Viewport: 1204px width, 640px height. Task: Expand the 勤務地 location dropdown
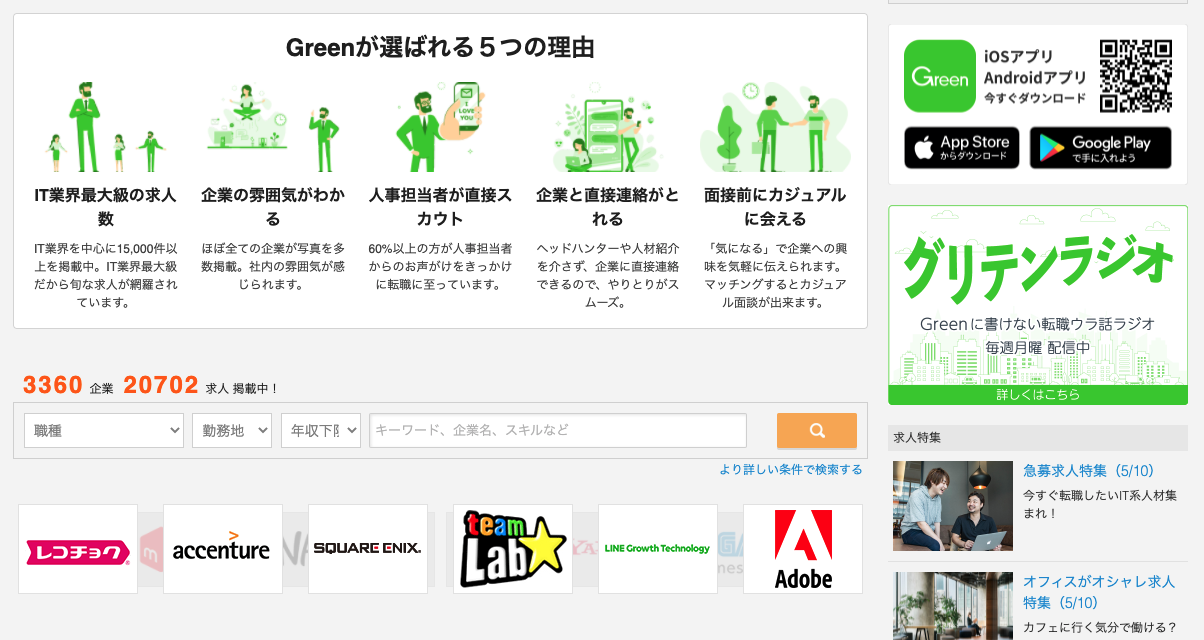[x=232, y=431]
